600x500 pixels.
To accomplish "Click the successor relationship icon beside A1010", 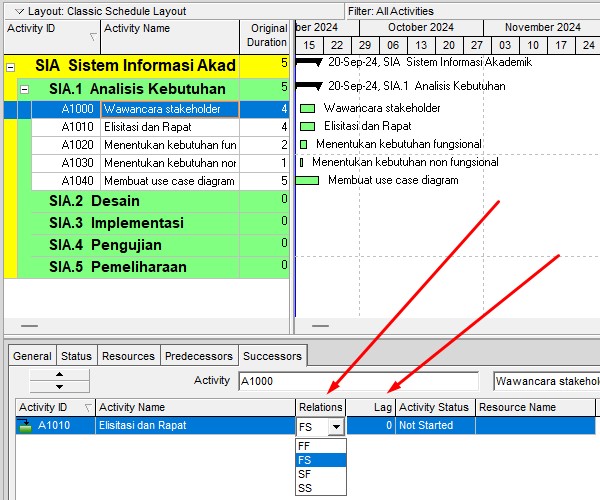I will [x=25, y=425].
